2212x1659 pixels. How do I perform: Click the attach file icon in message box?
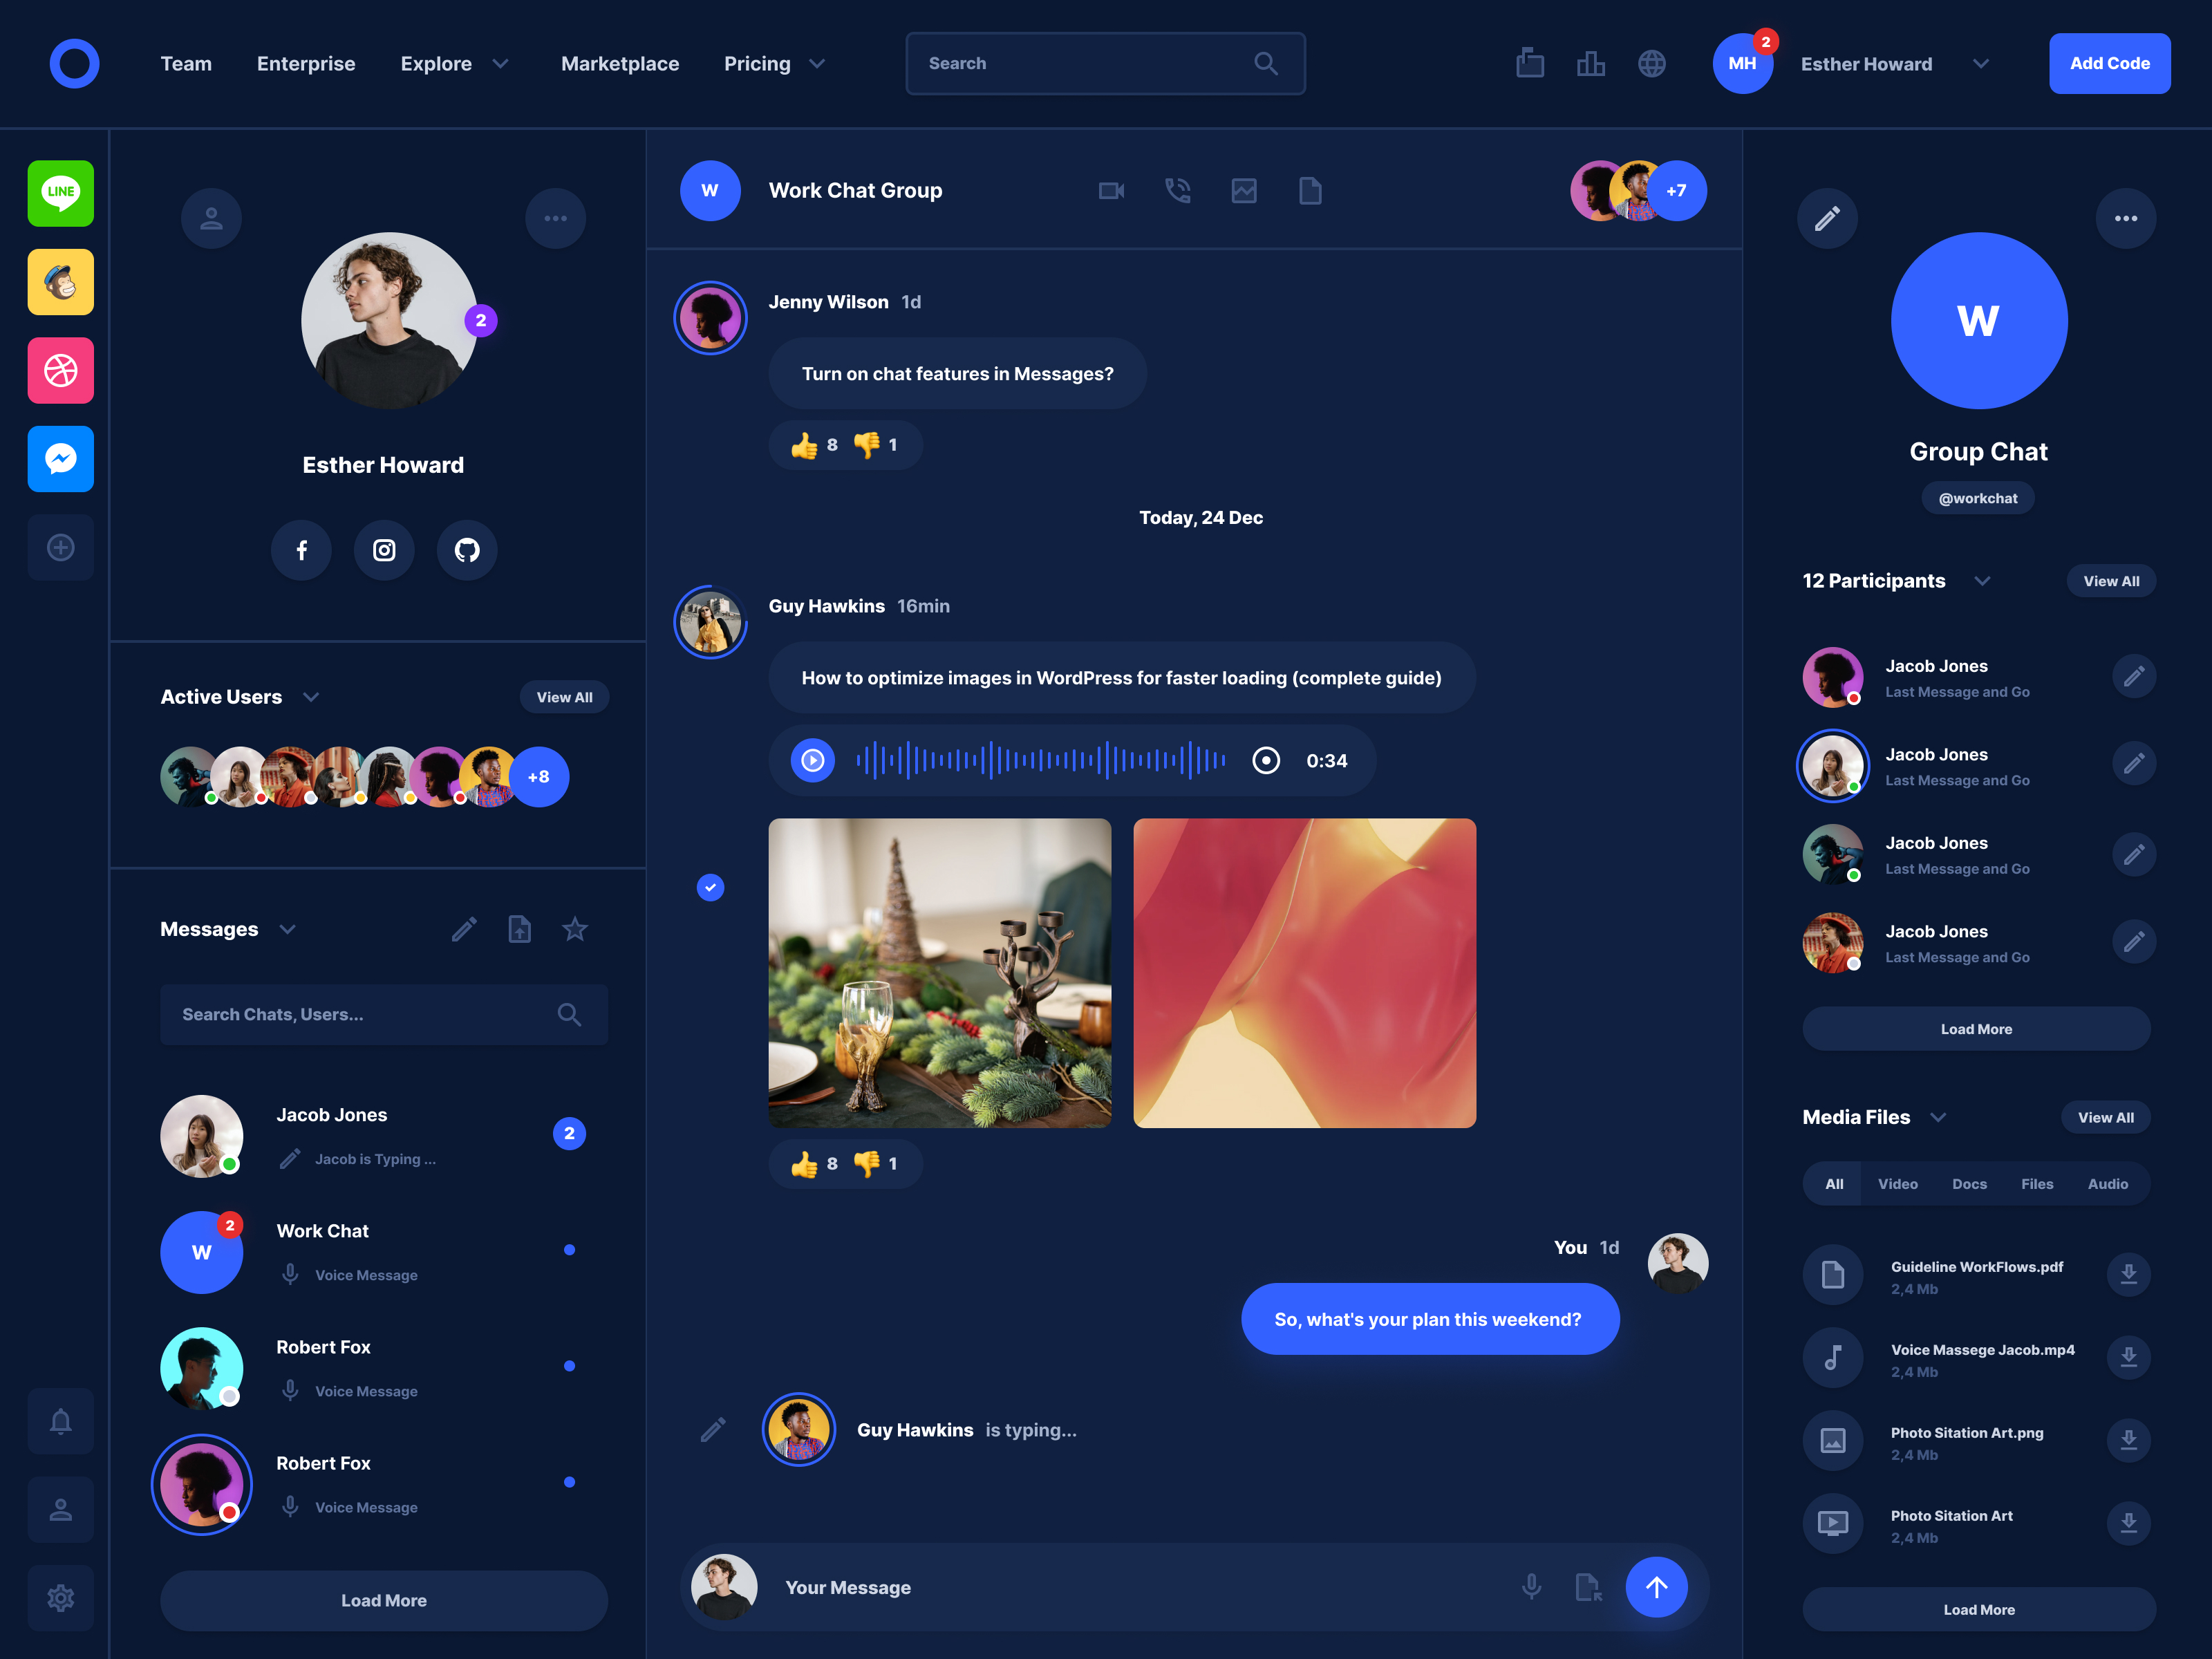point(1588,1587)
